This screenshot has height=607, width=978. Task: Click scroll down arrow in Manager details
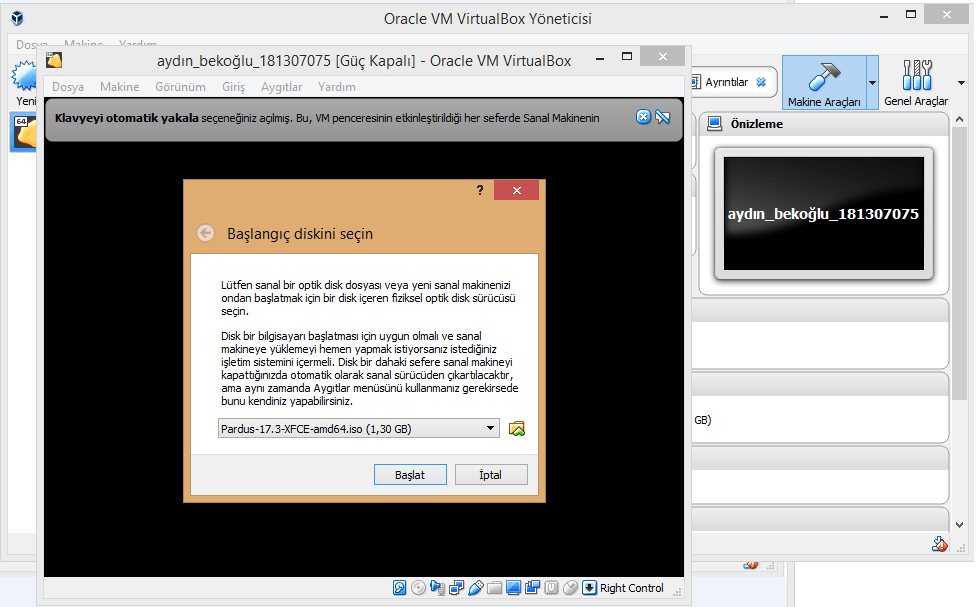[x=960, y=525]
